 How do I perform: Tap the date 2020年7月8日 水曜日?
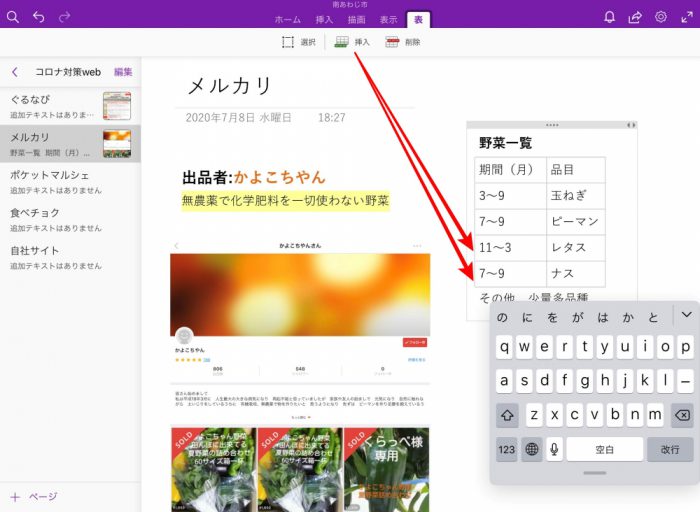click(238, 117)
